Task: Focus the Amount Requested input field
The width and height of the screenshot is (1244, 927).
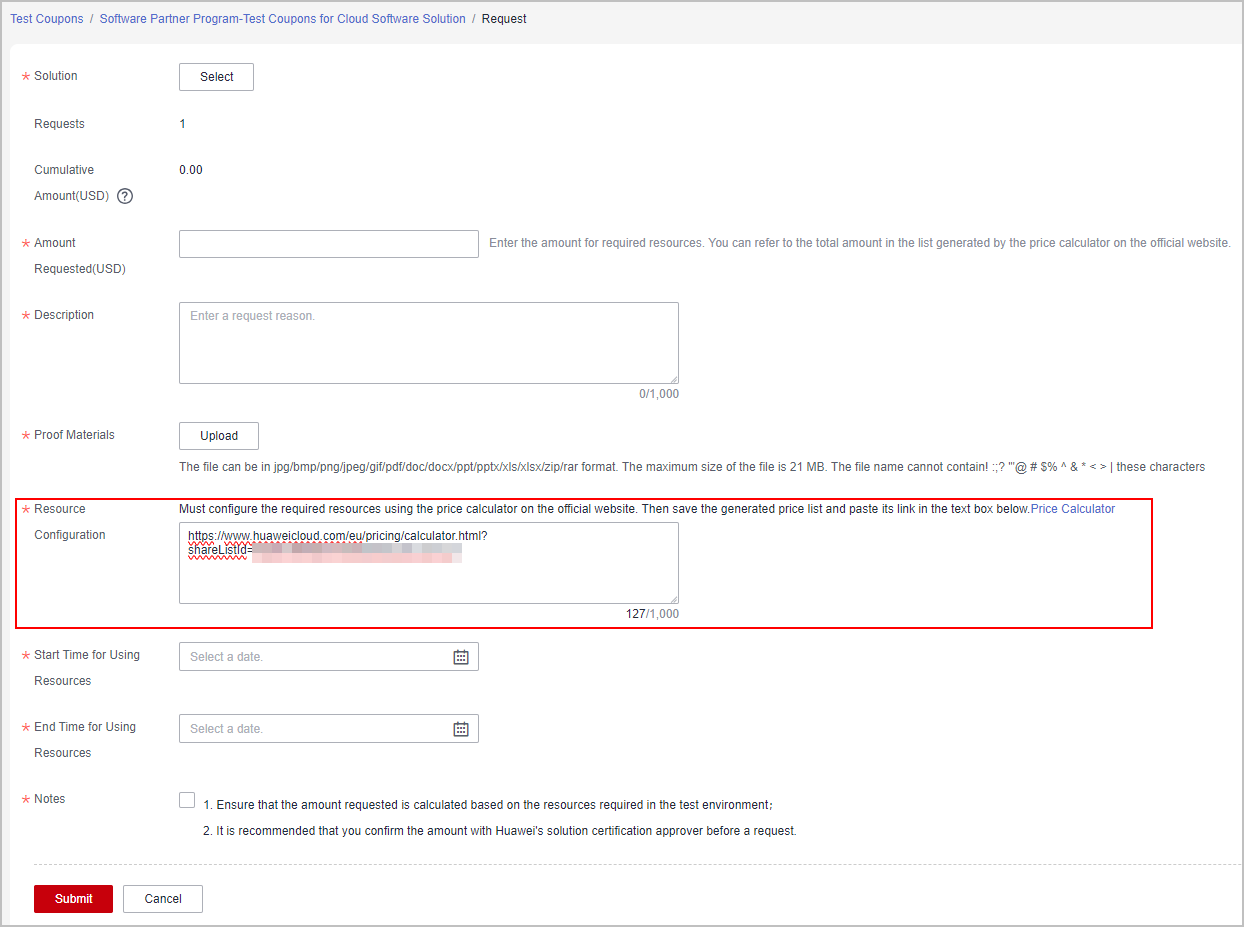Action: 329,244
